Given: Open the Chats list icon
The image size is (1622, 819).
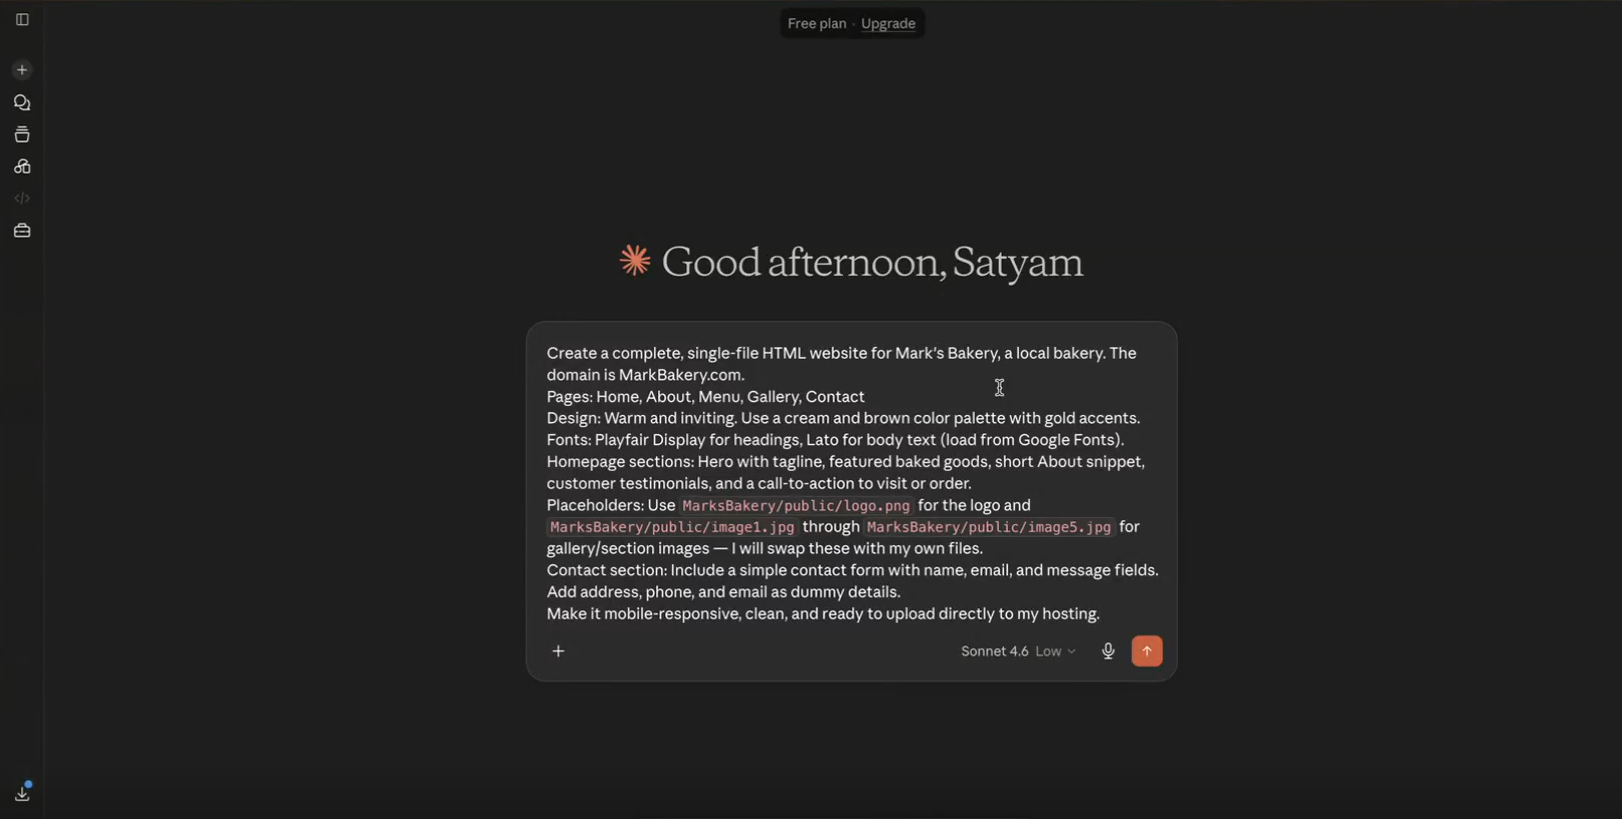Looking at the screenshot, I should coord(22,103).
